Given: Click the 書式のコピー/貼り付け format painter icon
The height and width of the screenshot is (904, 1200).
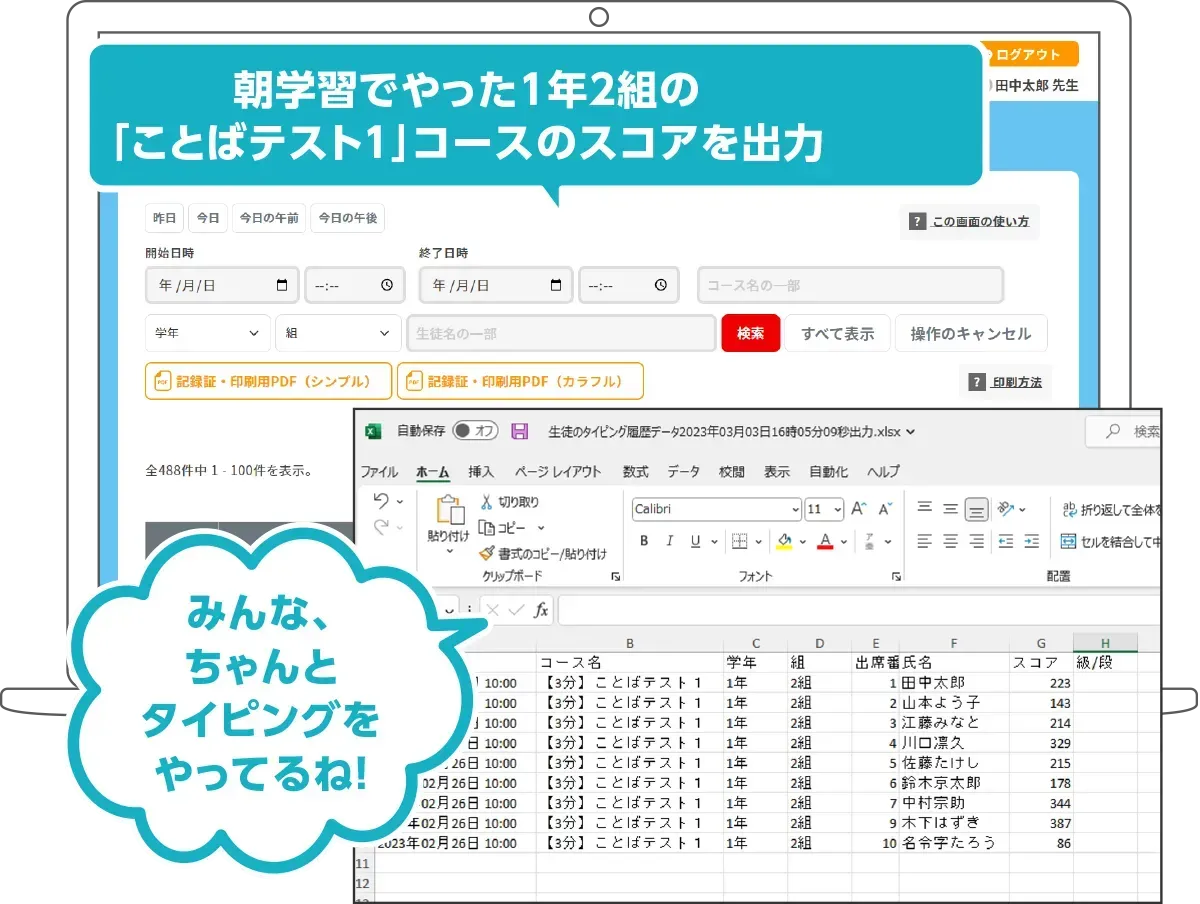Looking at the screenshot, I should point(486,553).
